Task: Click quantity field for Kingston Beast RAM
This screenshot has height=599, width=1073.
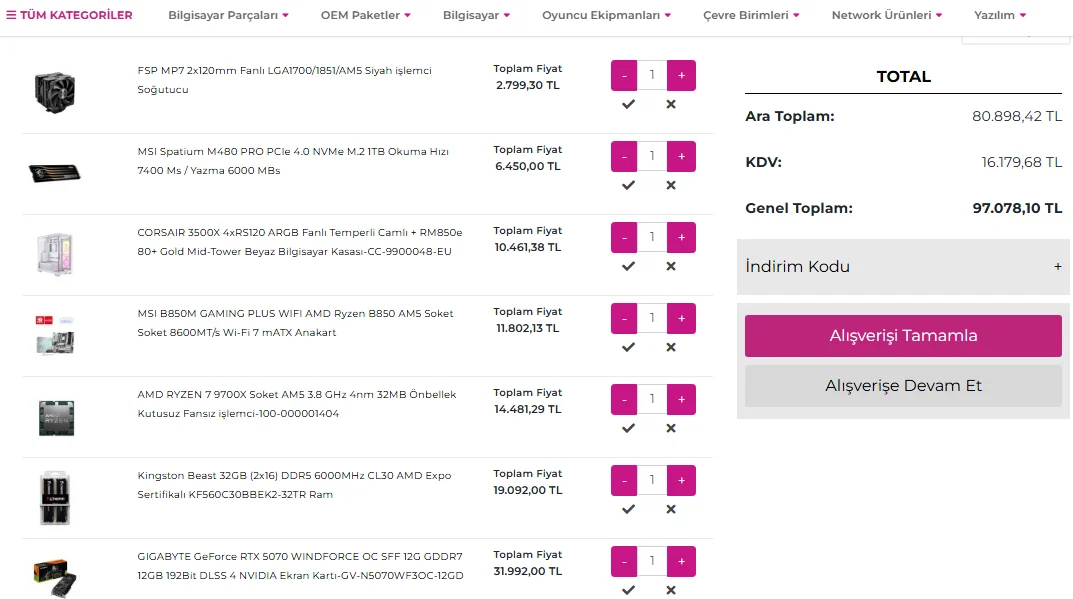Action: pos(652,480)
